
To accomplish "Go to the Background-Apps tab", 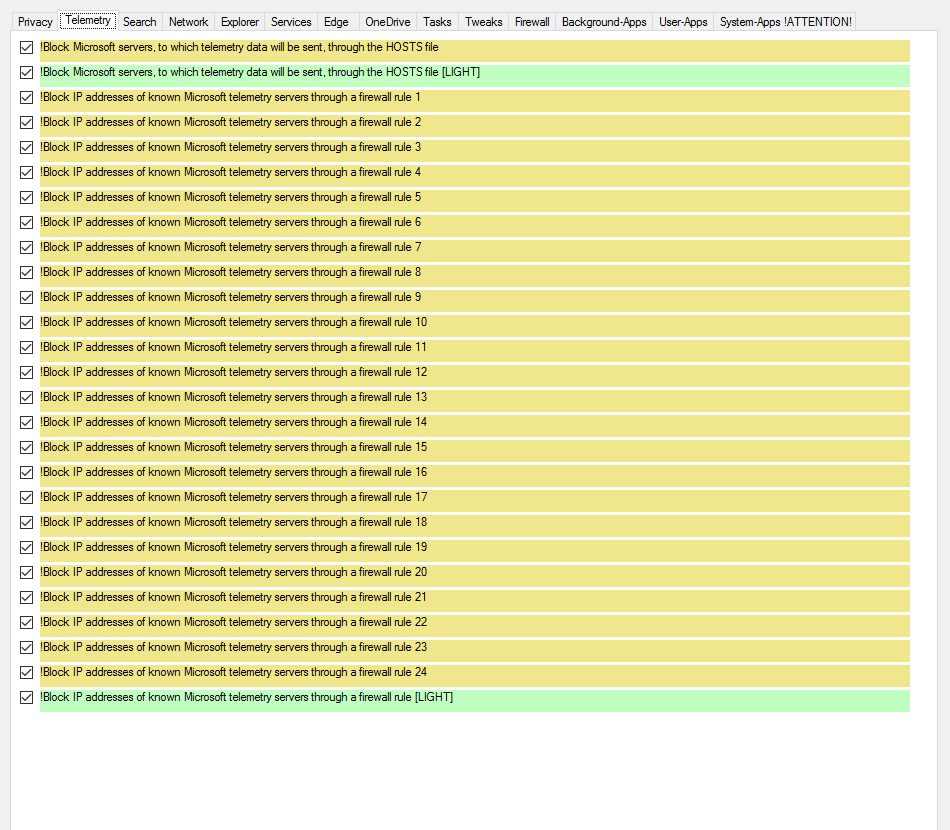I will [604, 22].
